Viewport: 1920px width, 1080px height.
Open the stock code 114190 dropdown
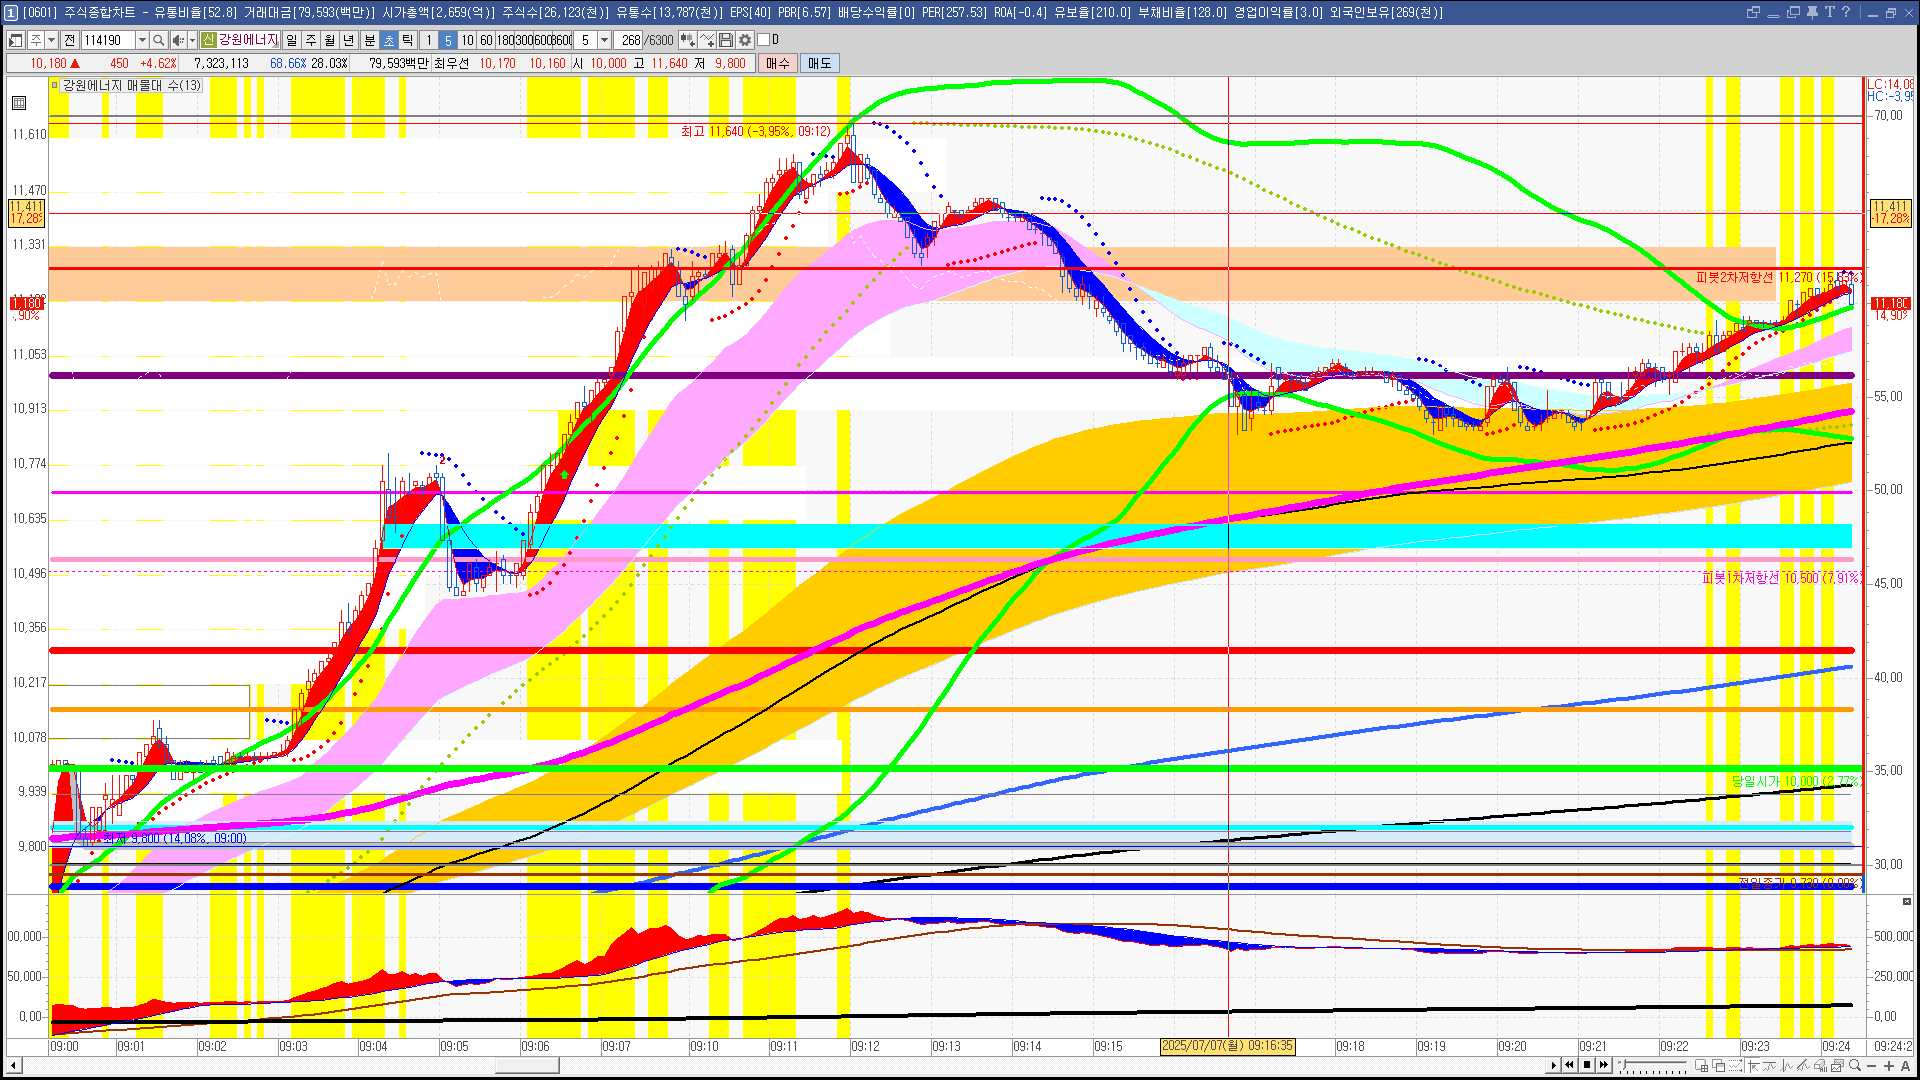(142, 40)
